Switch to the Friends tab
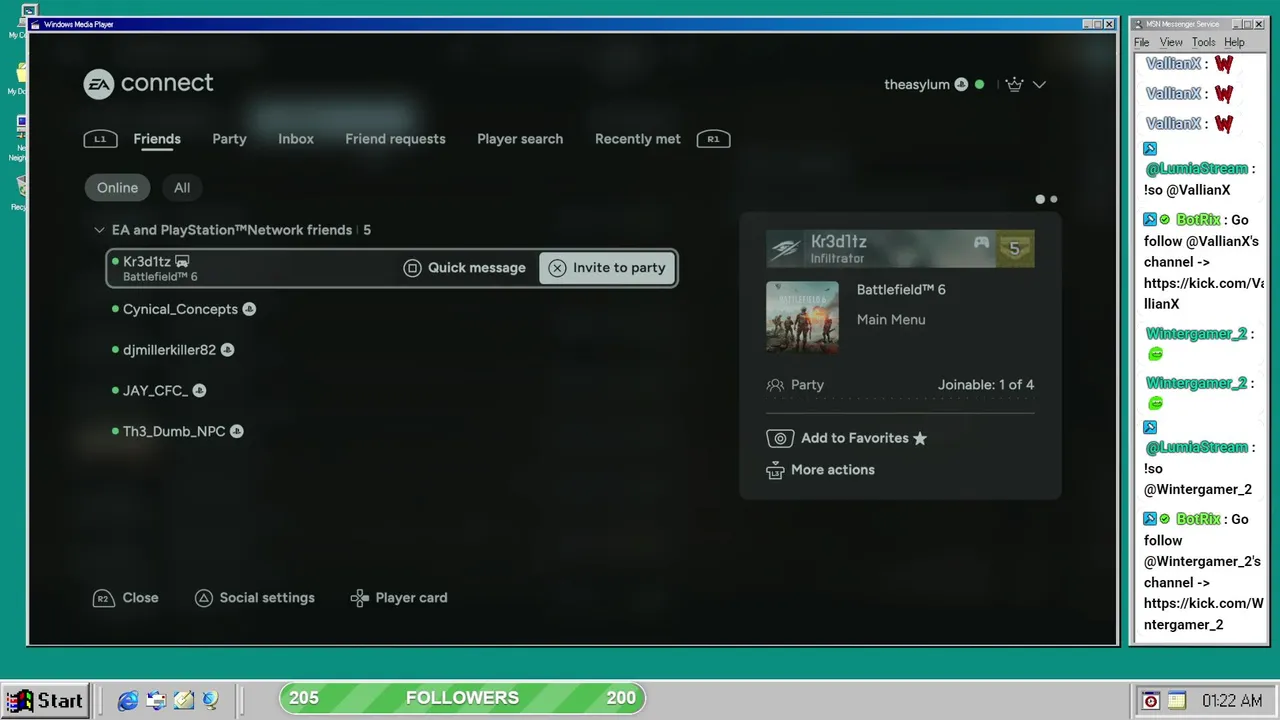The height and width of the screenshot is (720, 1280). [x=157, y=139]
